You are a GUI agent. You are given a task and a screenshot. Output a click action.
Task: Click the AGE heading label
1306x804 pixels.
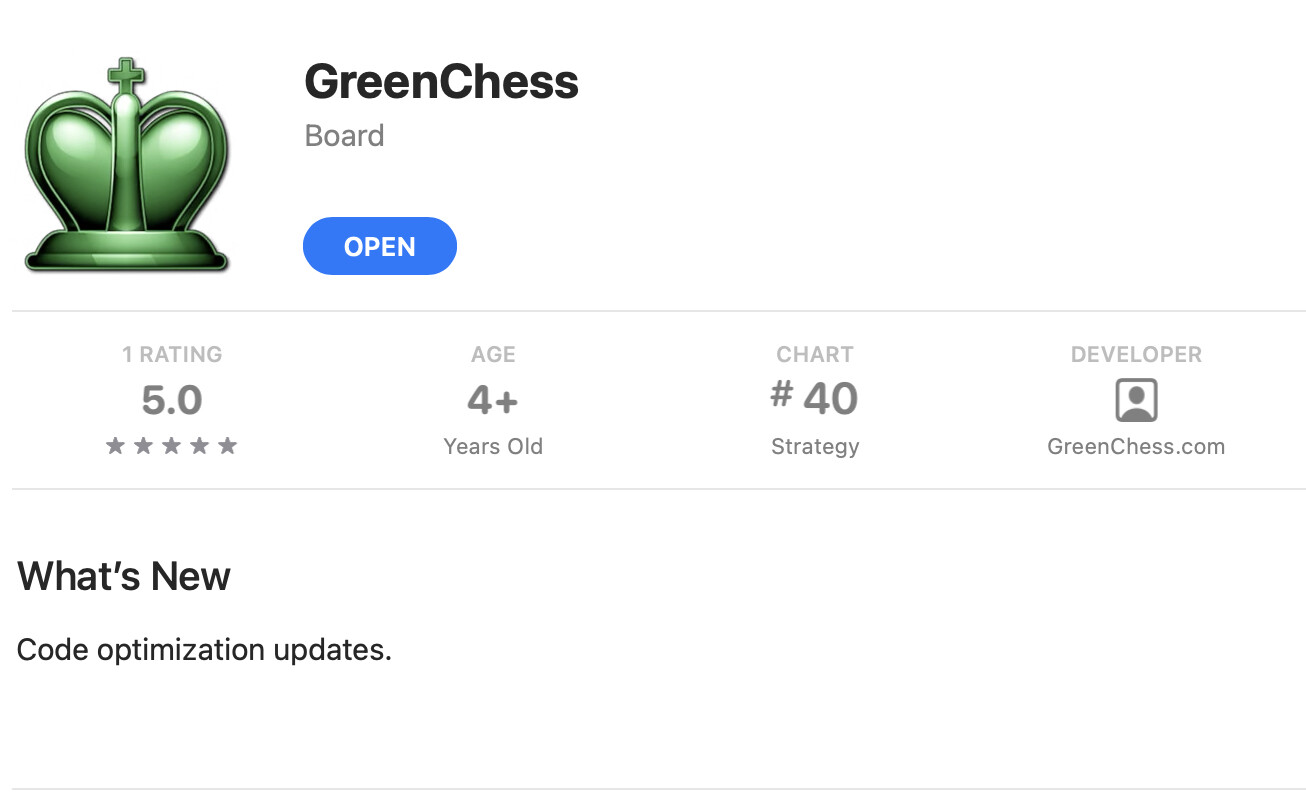[x=493, y=354]
